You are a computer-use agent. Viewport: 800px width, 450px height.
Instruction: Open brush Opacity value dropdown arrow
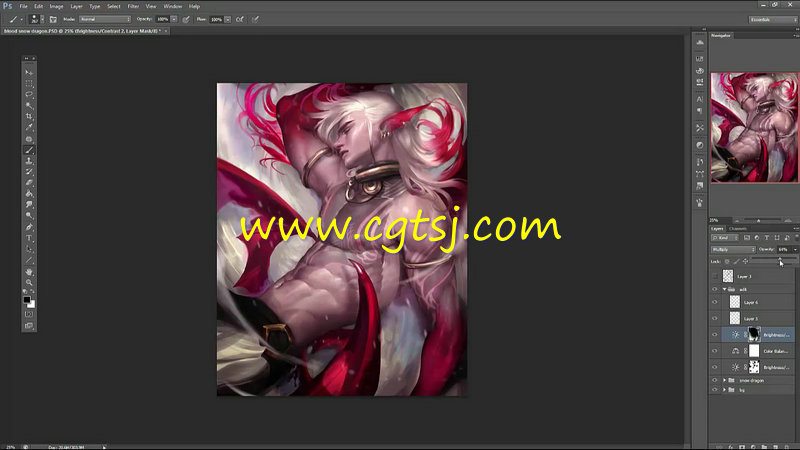(174, 19)
